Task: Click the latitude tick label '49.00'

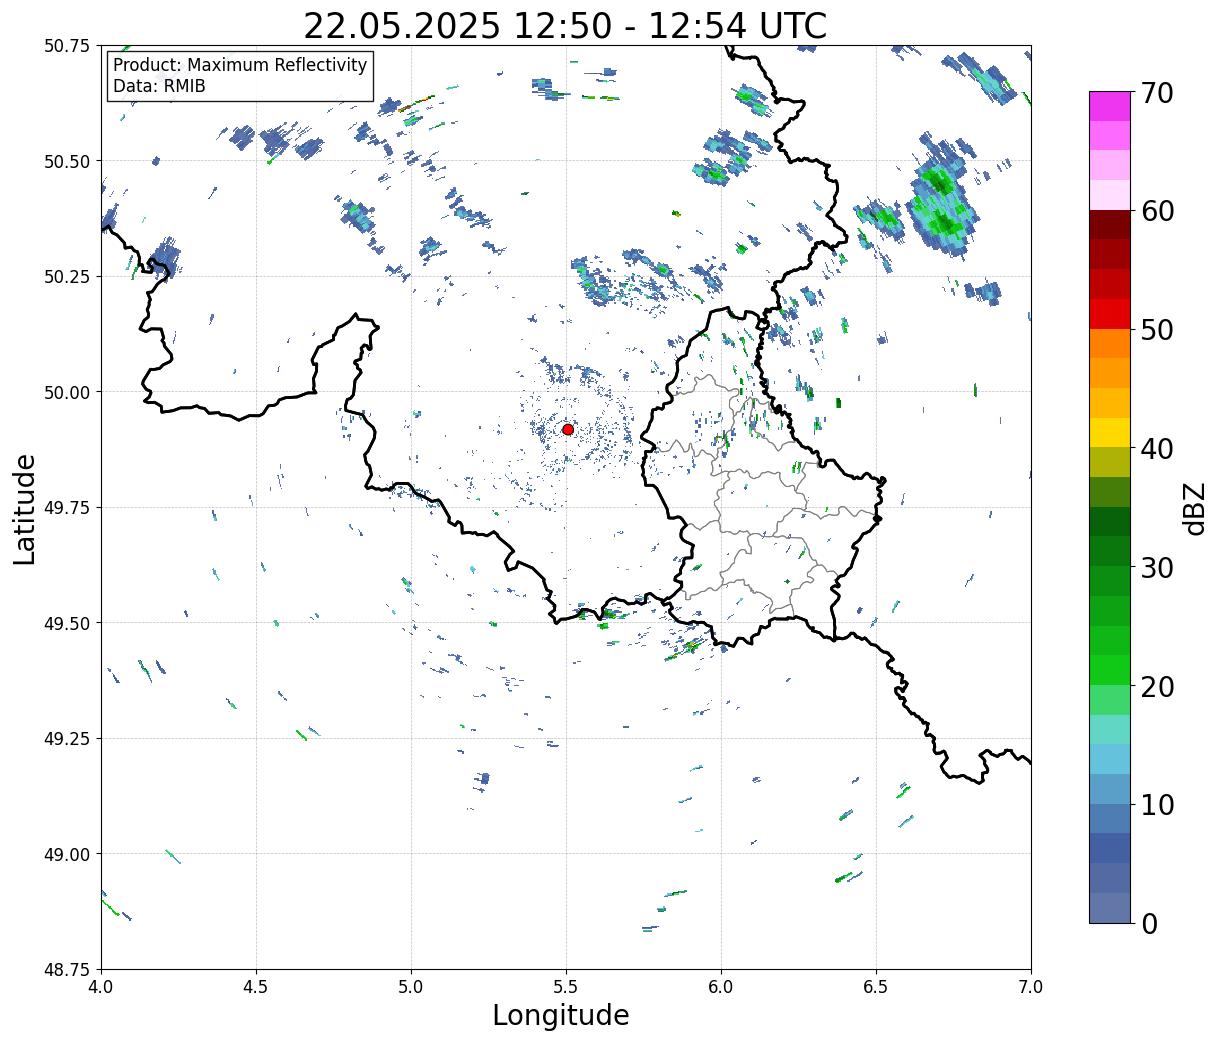Action: pyautogui.click(x=67, y=854)
